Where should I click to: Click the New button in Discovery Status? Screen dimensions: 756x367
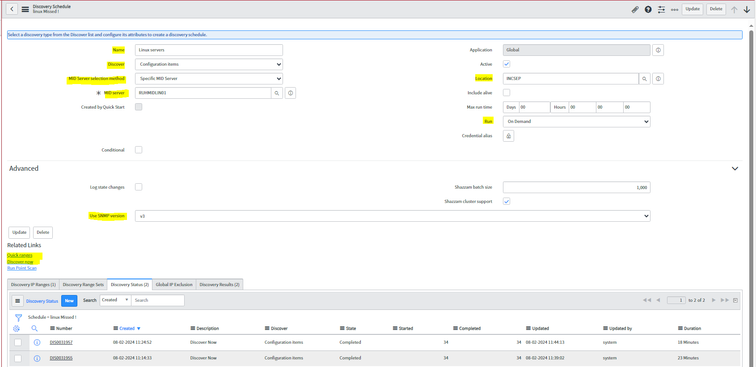[69, 300]
